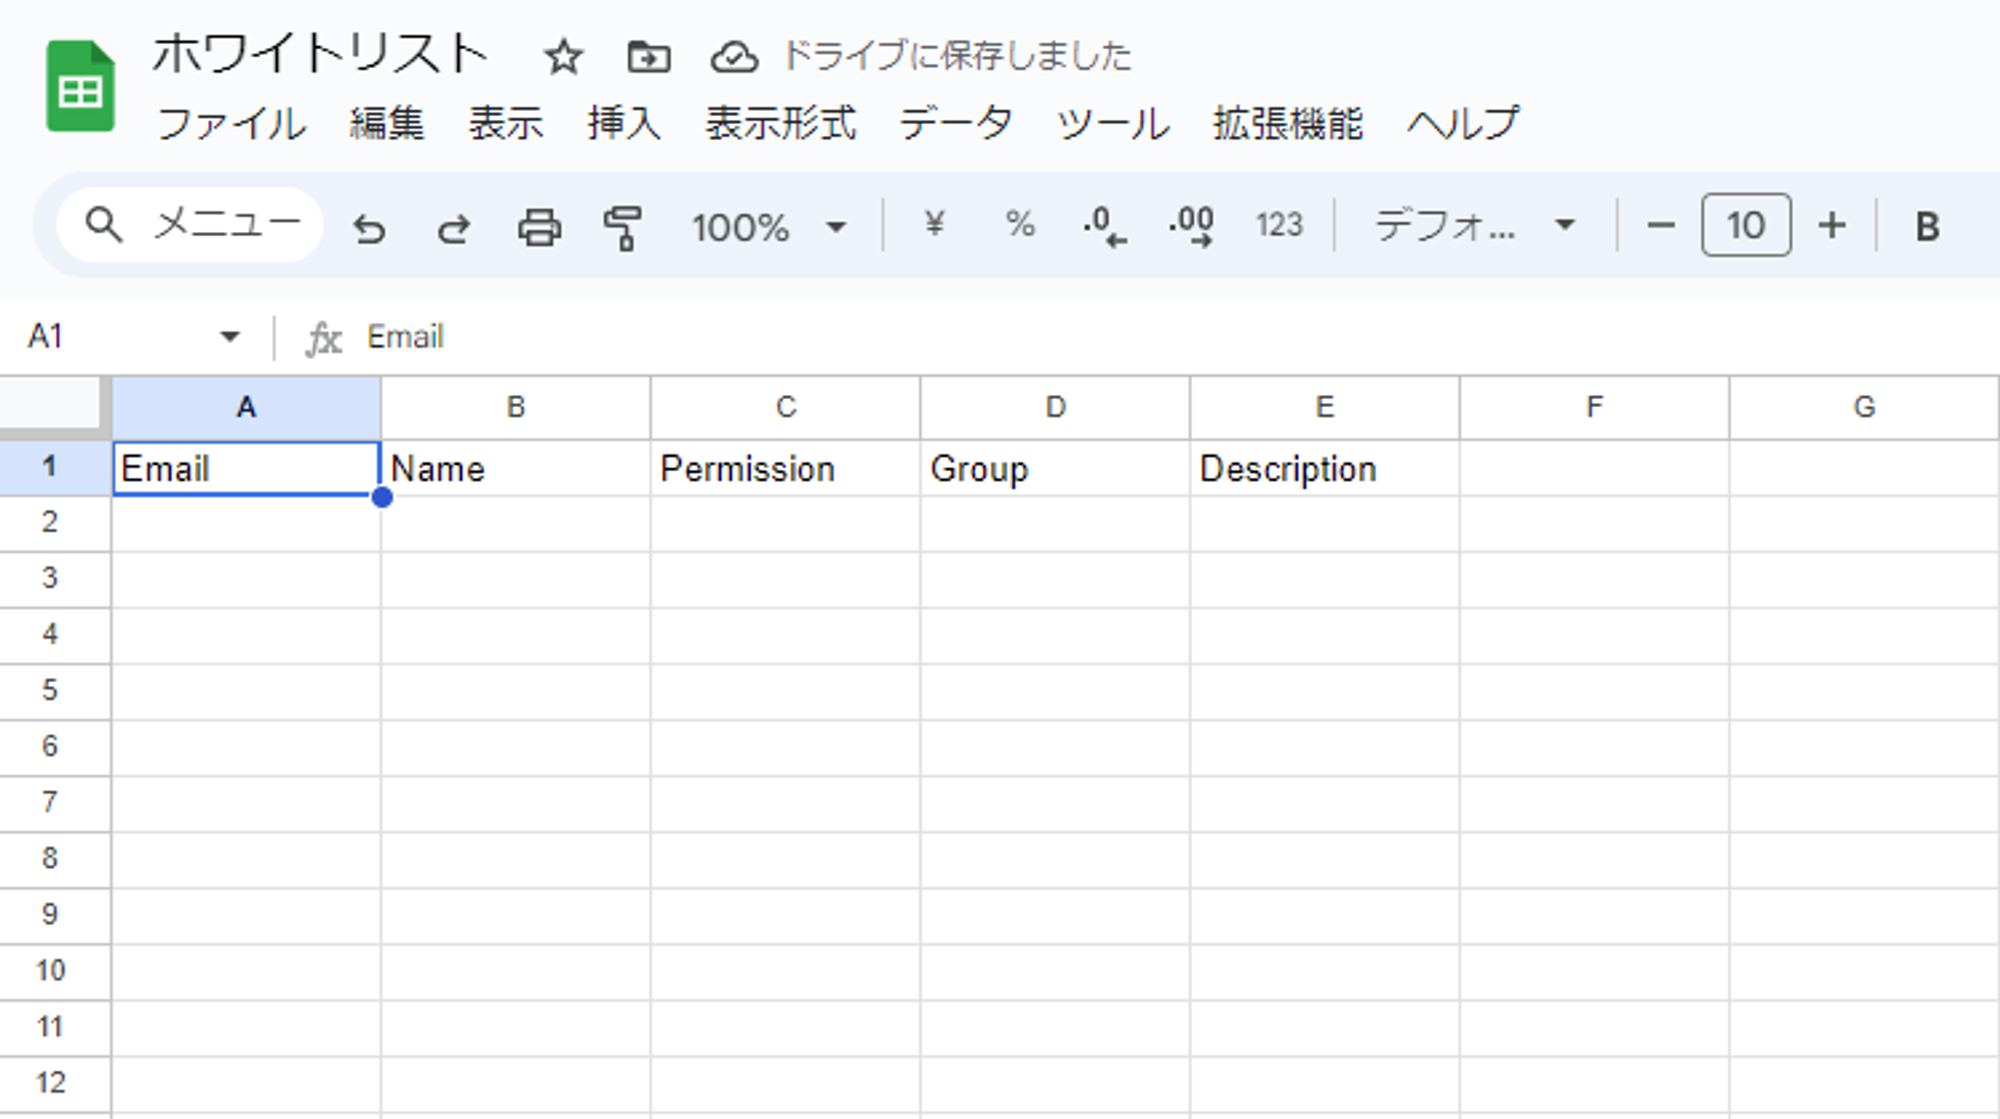This screenshot has height=1119, width=2000.
Task: Star the ホワイトリスト document
Action: (x=563, y=57)
